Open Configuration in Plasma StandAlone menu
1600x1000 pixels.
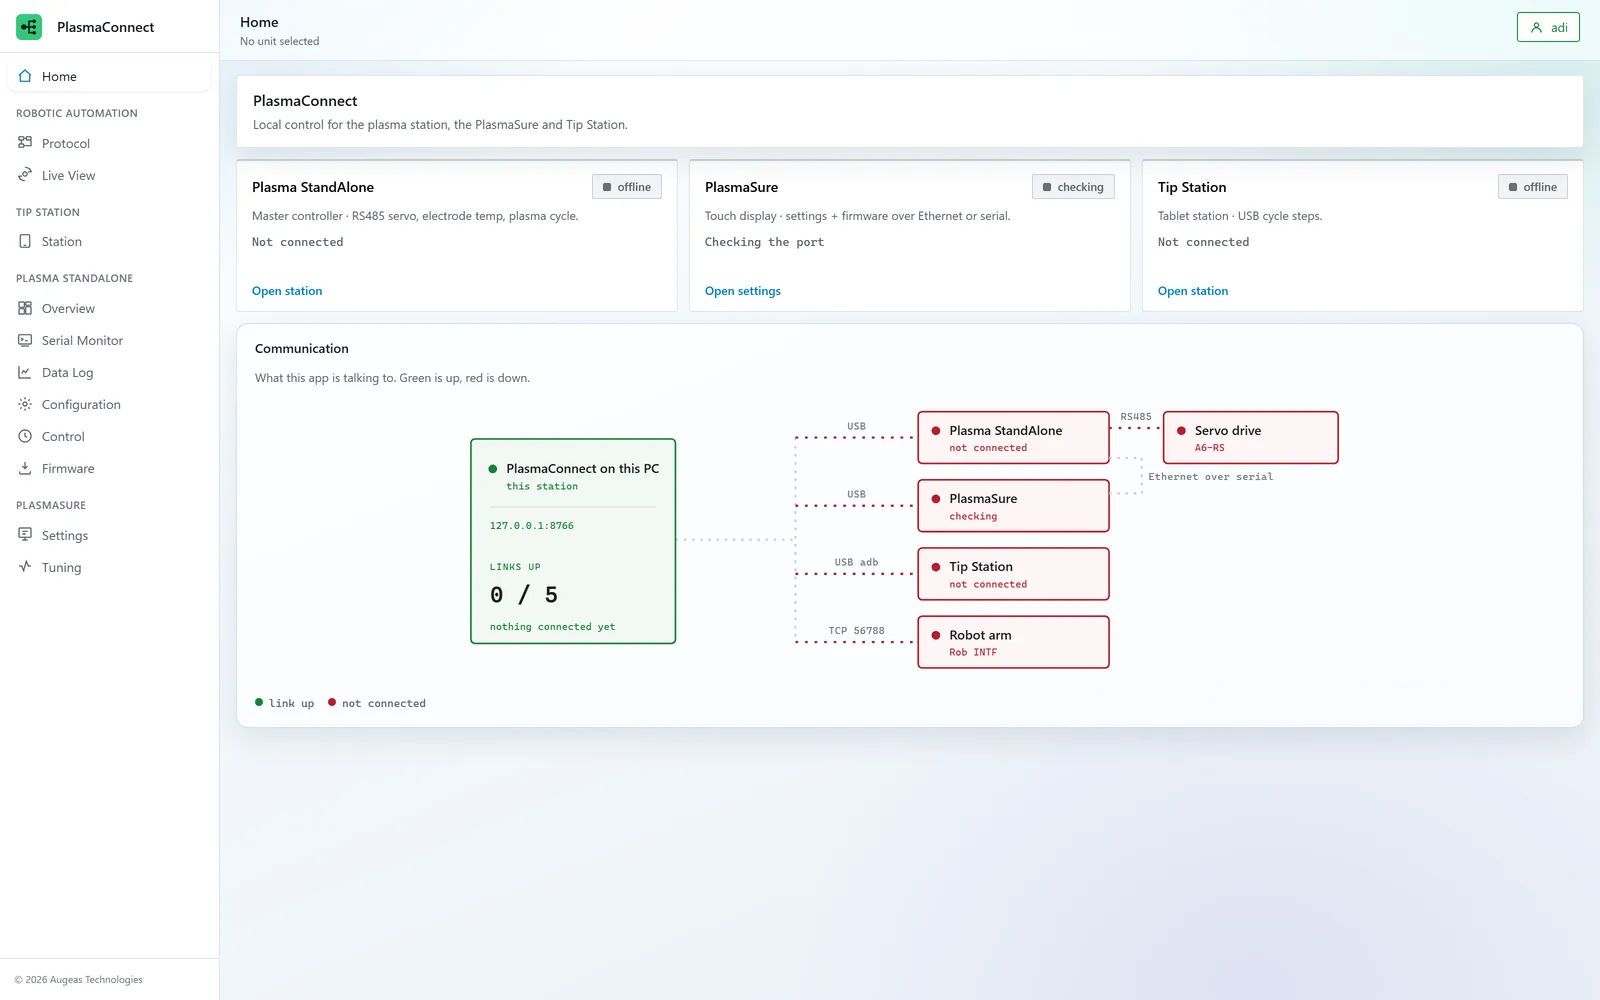[x=109, y=404]
